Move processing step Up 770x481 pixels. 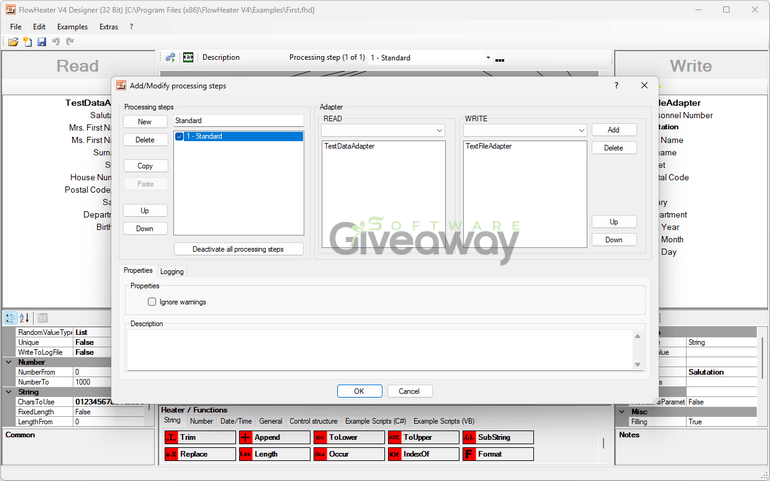[145, 211]
